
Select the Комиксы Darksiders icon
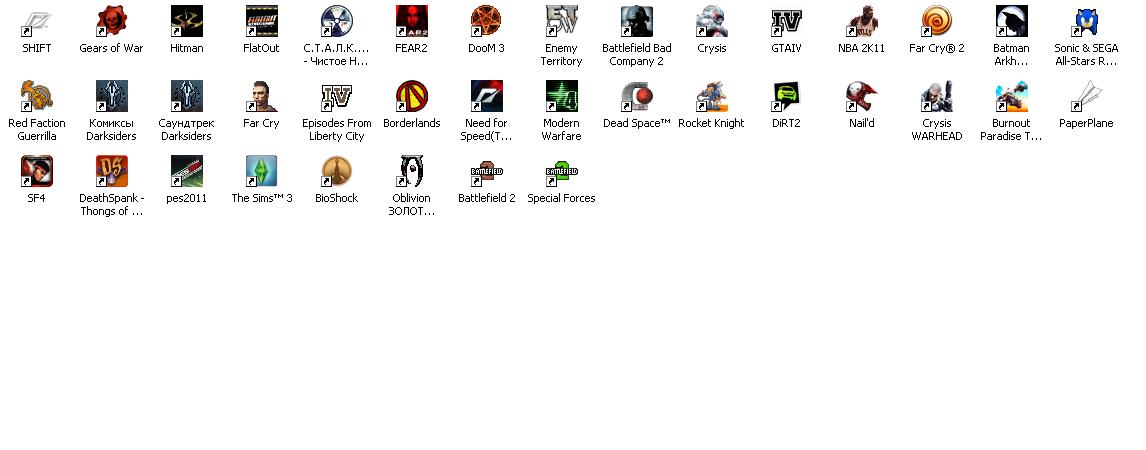point(112,96)
